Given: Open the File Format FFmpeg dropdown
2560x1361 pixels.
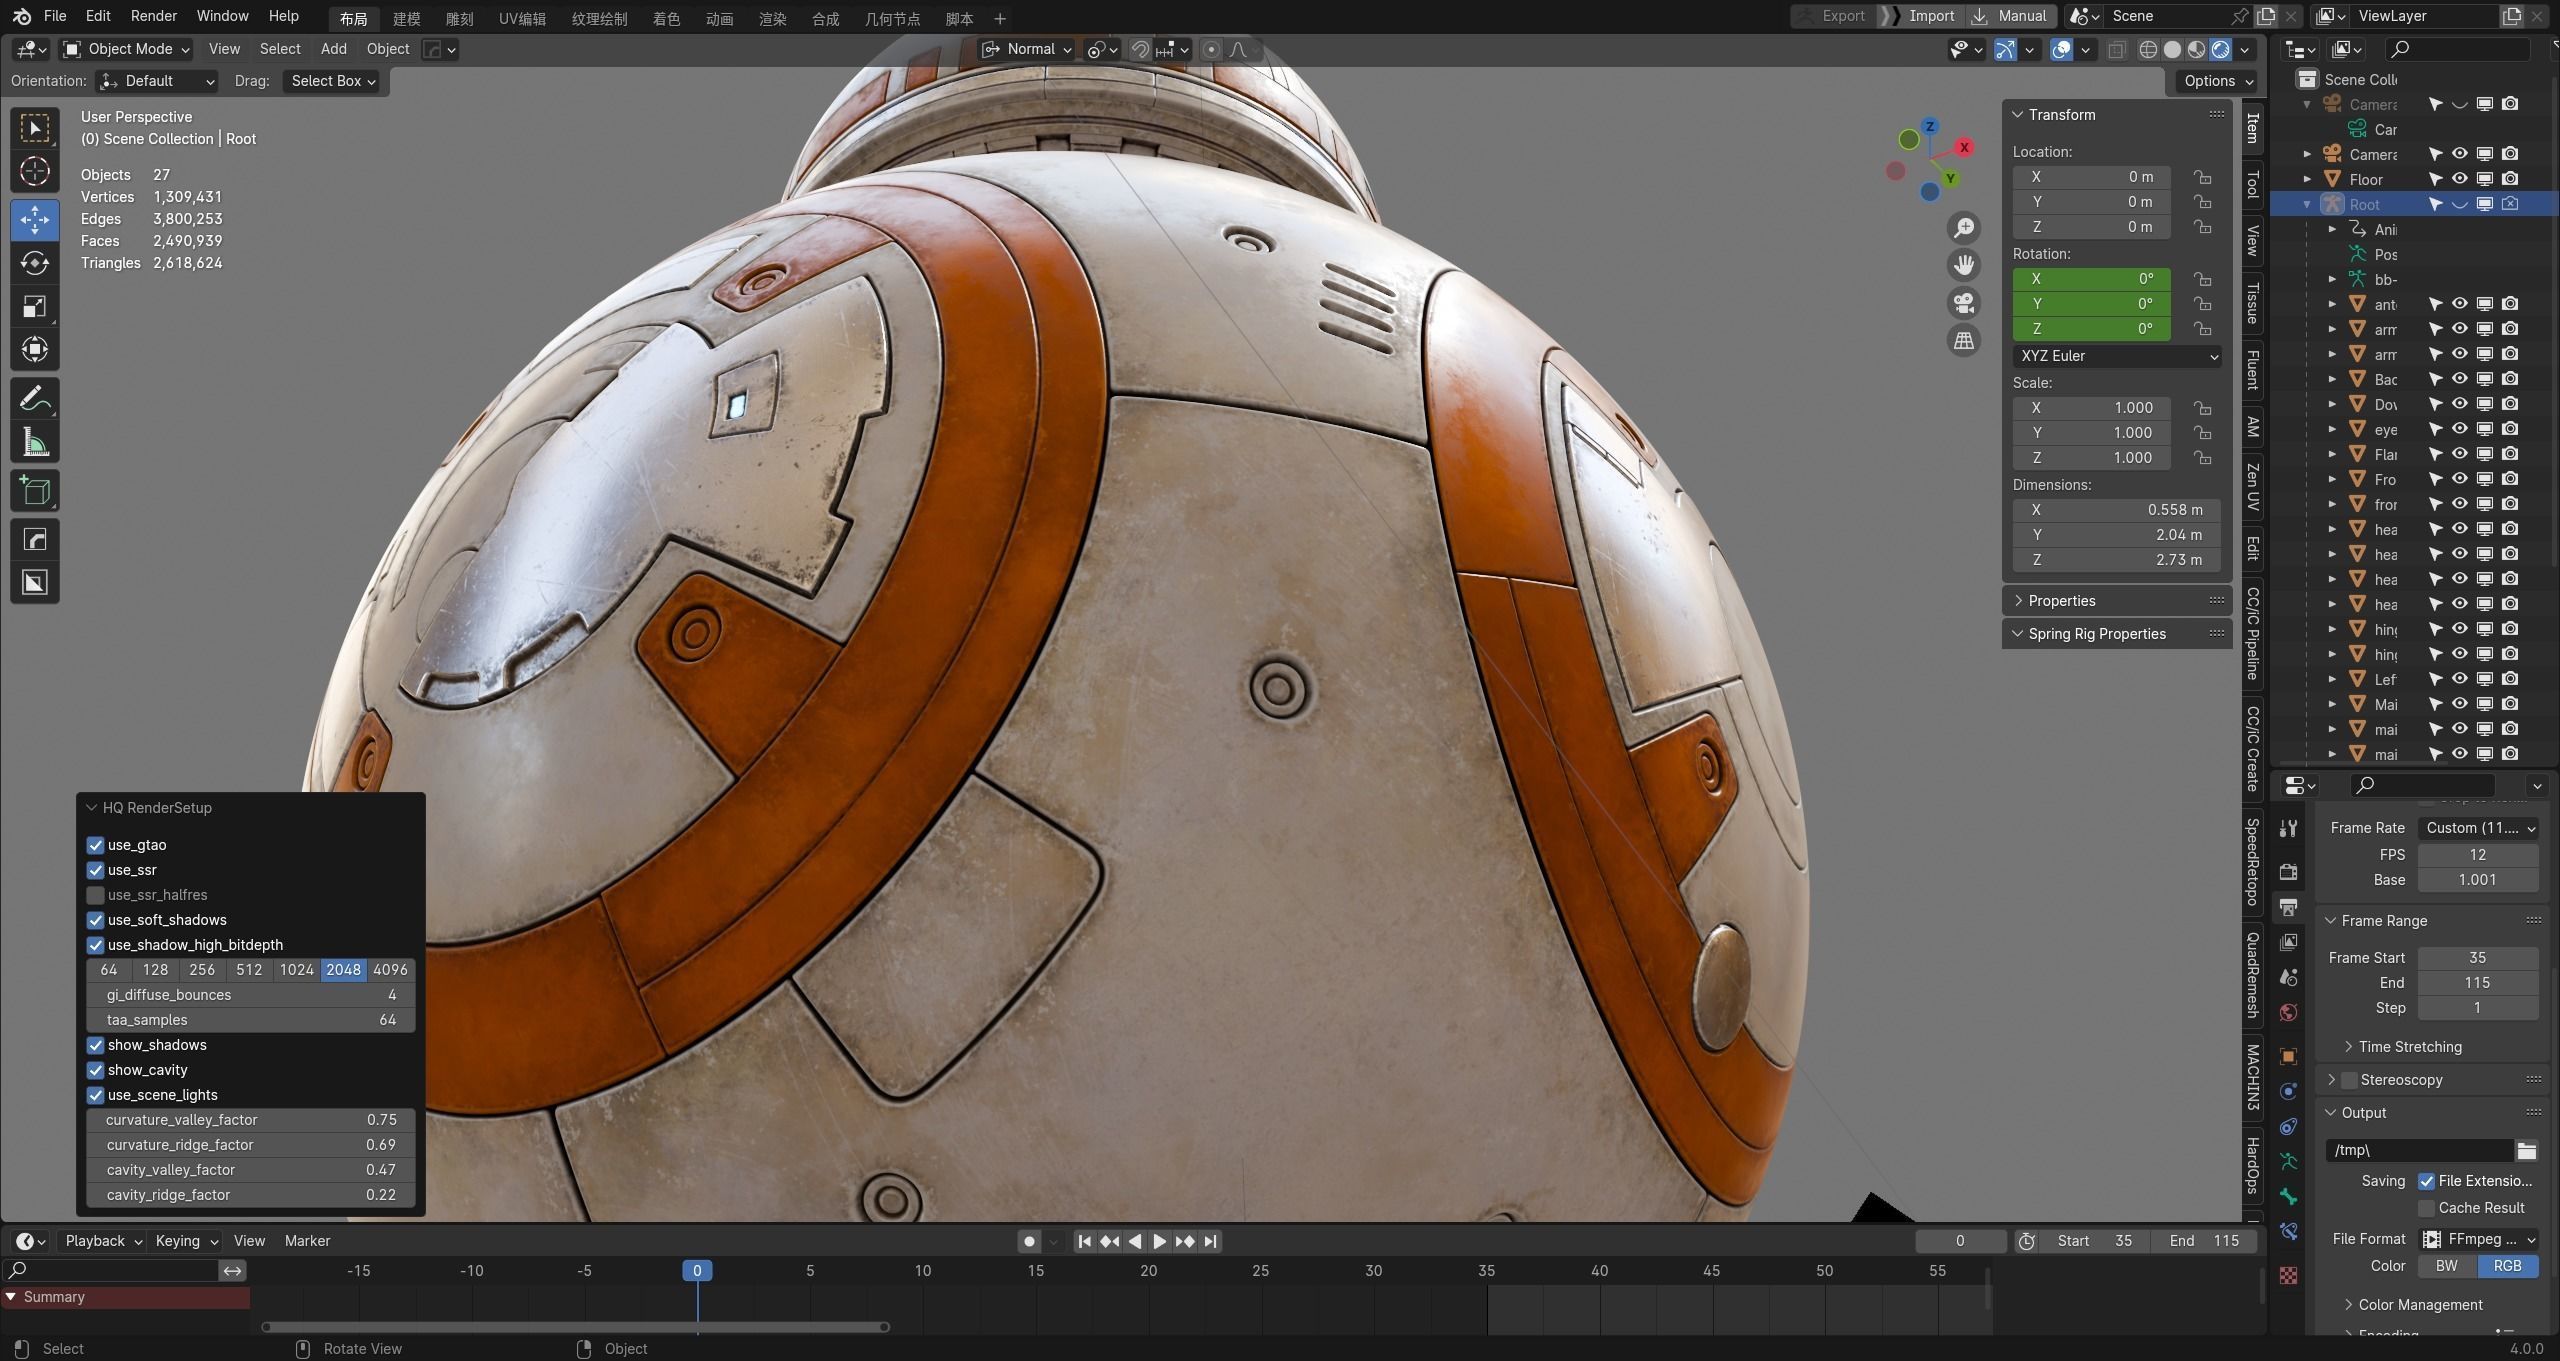Looking at the screenshot, I should point(2478,1239).
